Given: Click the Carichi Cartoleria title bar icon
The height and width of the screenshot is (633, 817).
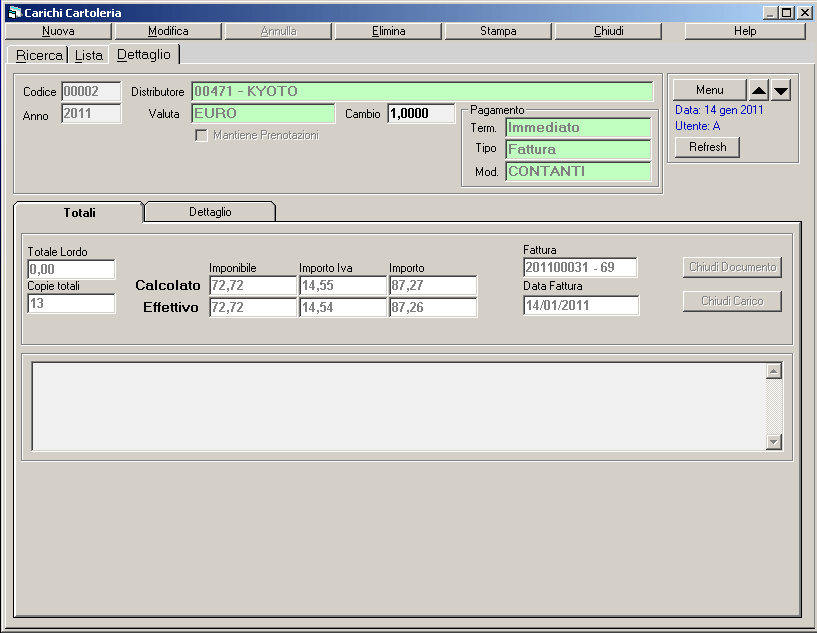Looking at the screenshot, I should [x=15, y=13].
